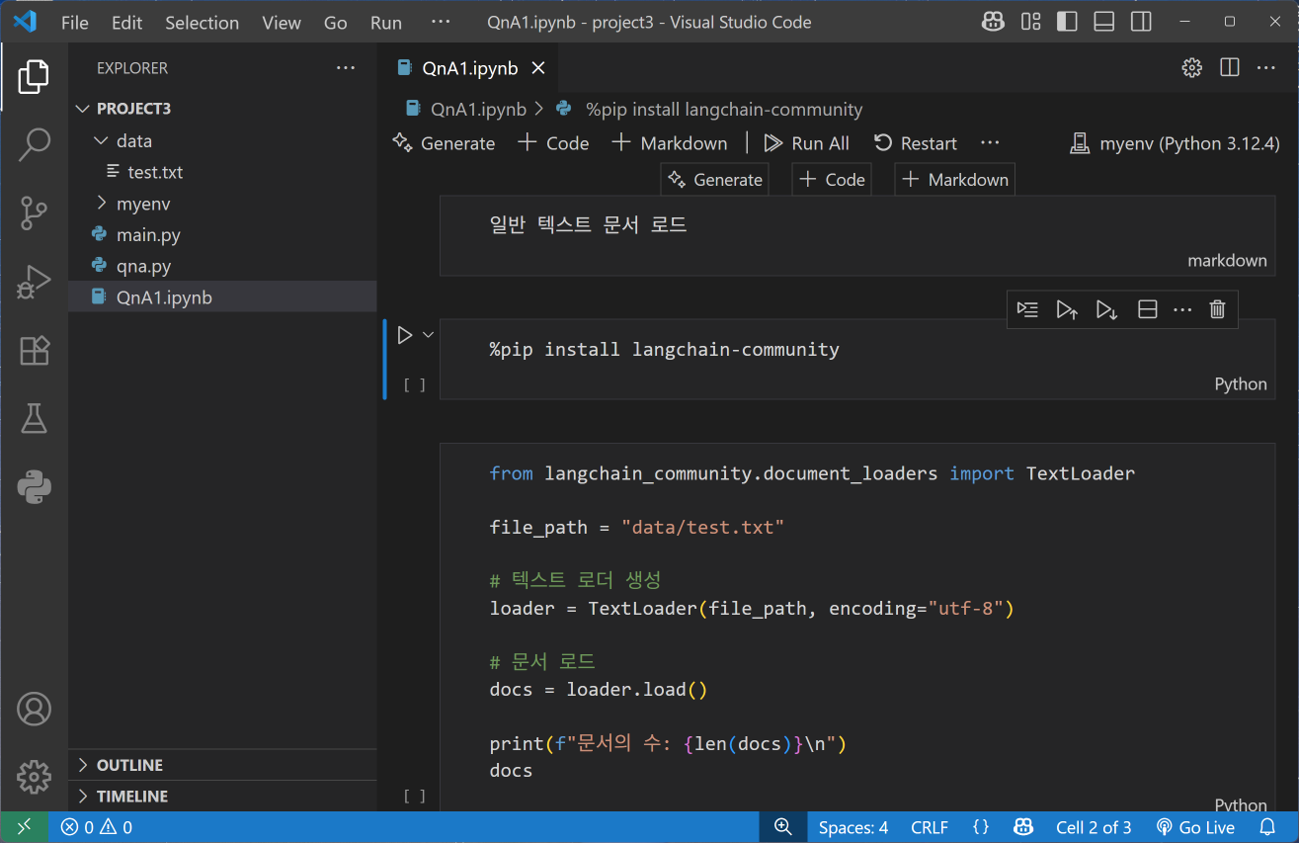Select myenv Python 3.12.4 kernel
Screen dimensions: 1299x843
pos(1174,143)
